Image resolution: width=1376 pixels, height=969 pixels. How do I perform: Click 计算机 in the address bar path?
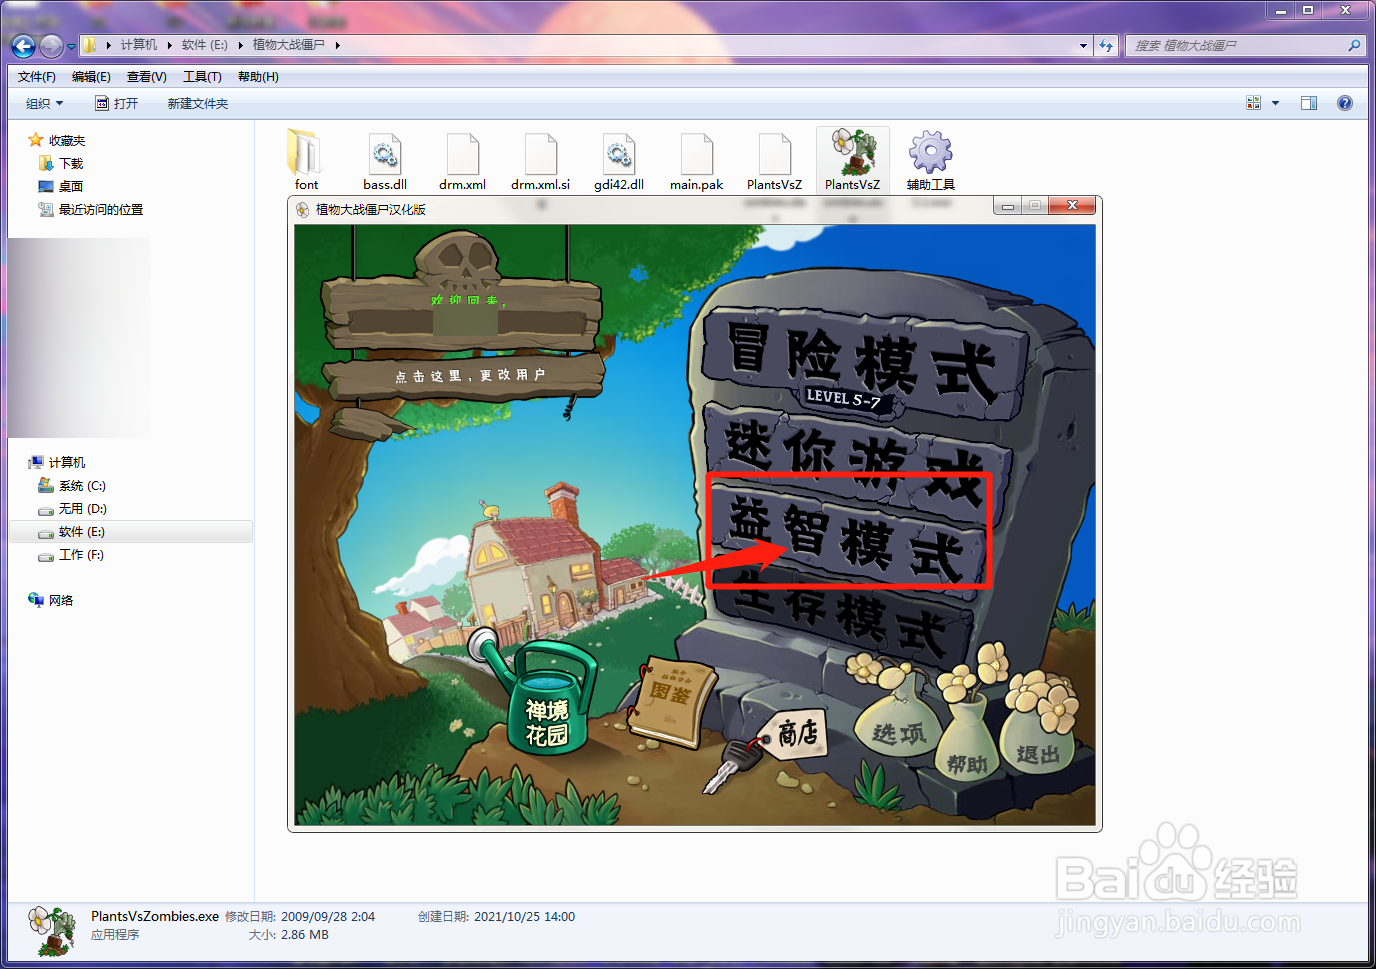pyautogui.click(x=139, y=45)
